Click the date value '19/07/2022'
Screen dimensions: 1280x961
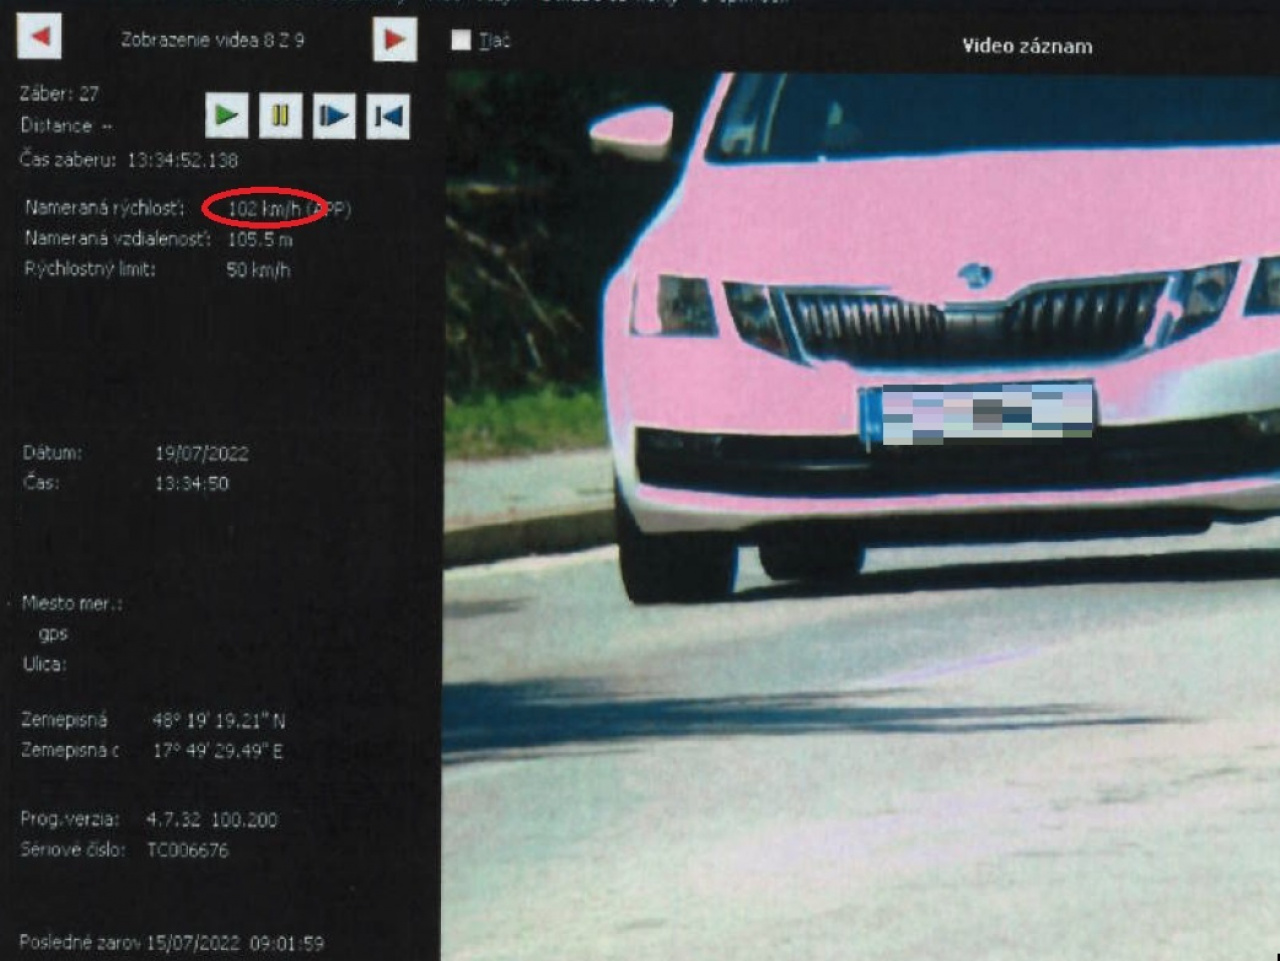[201, 453]
